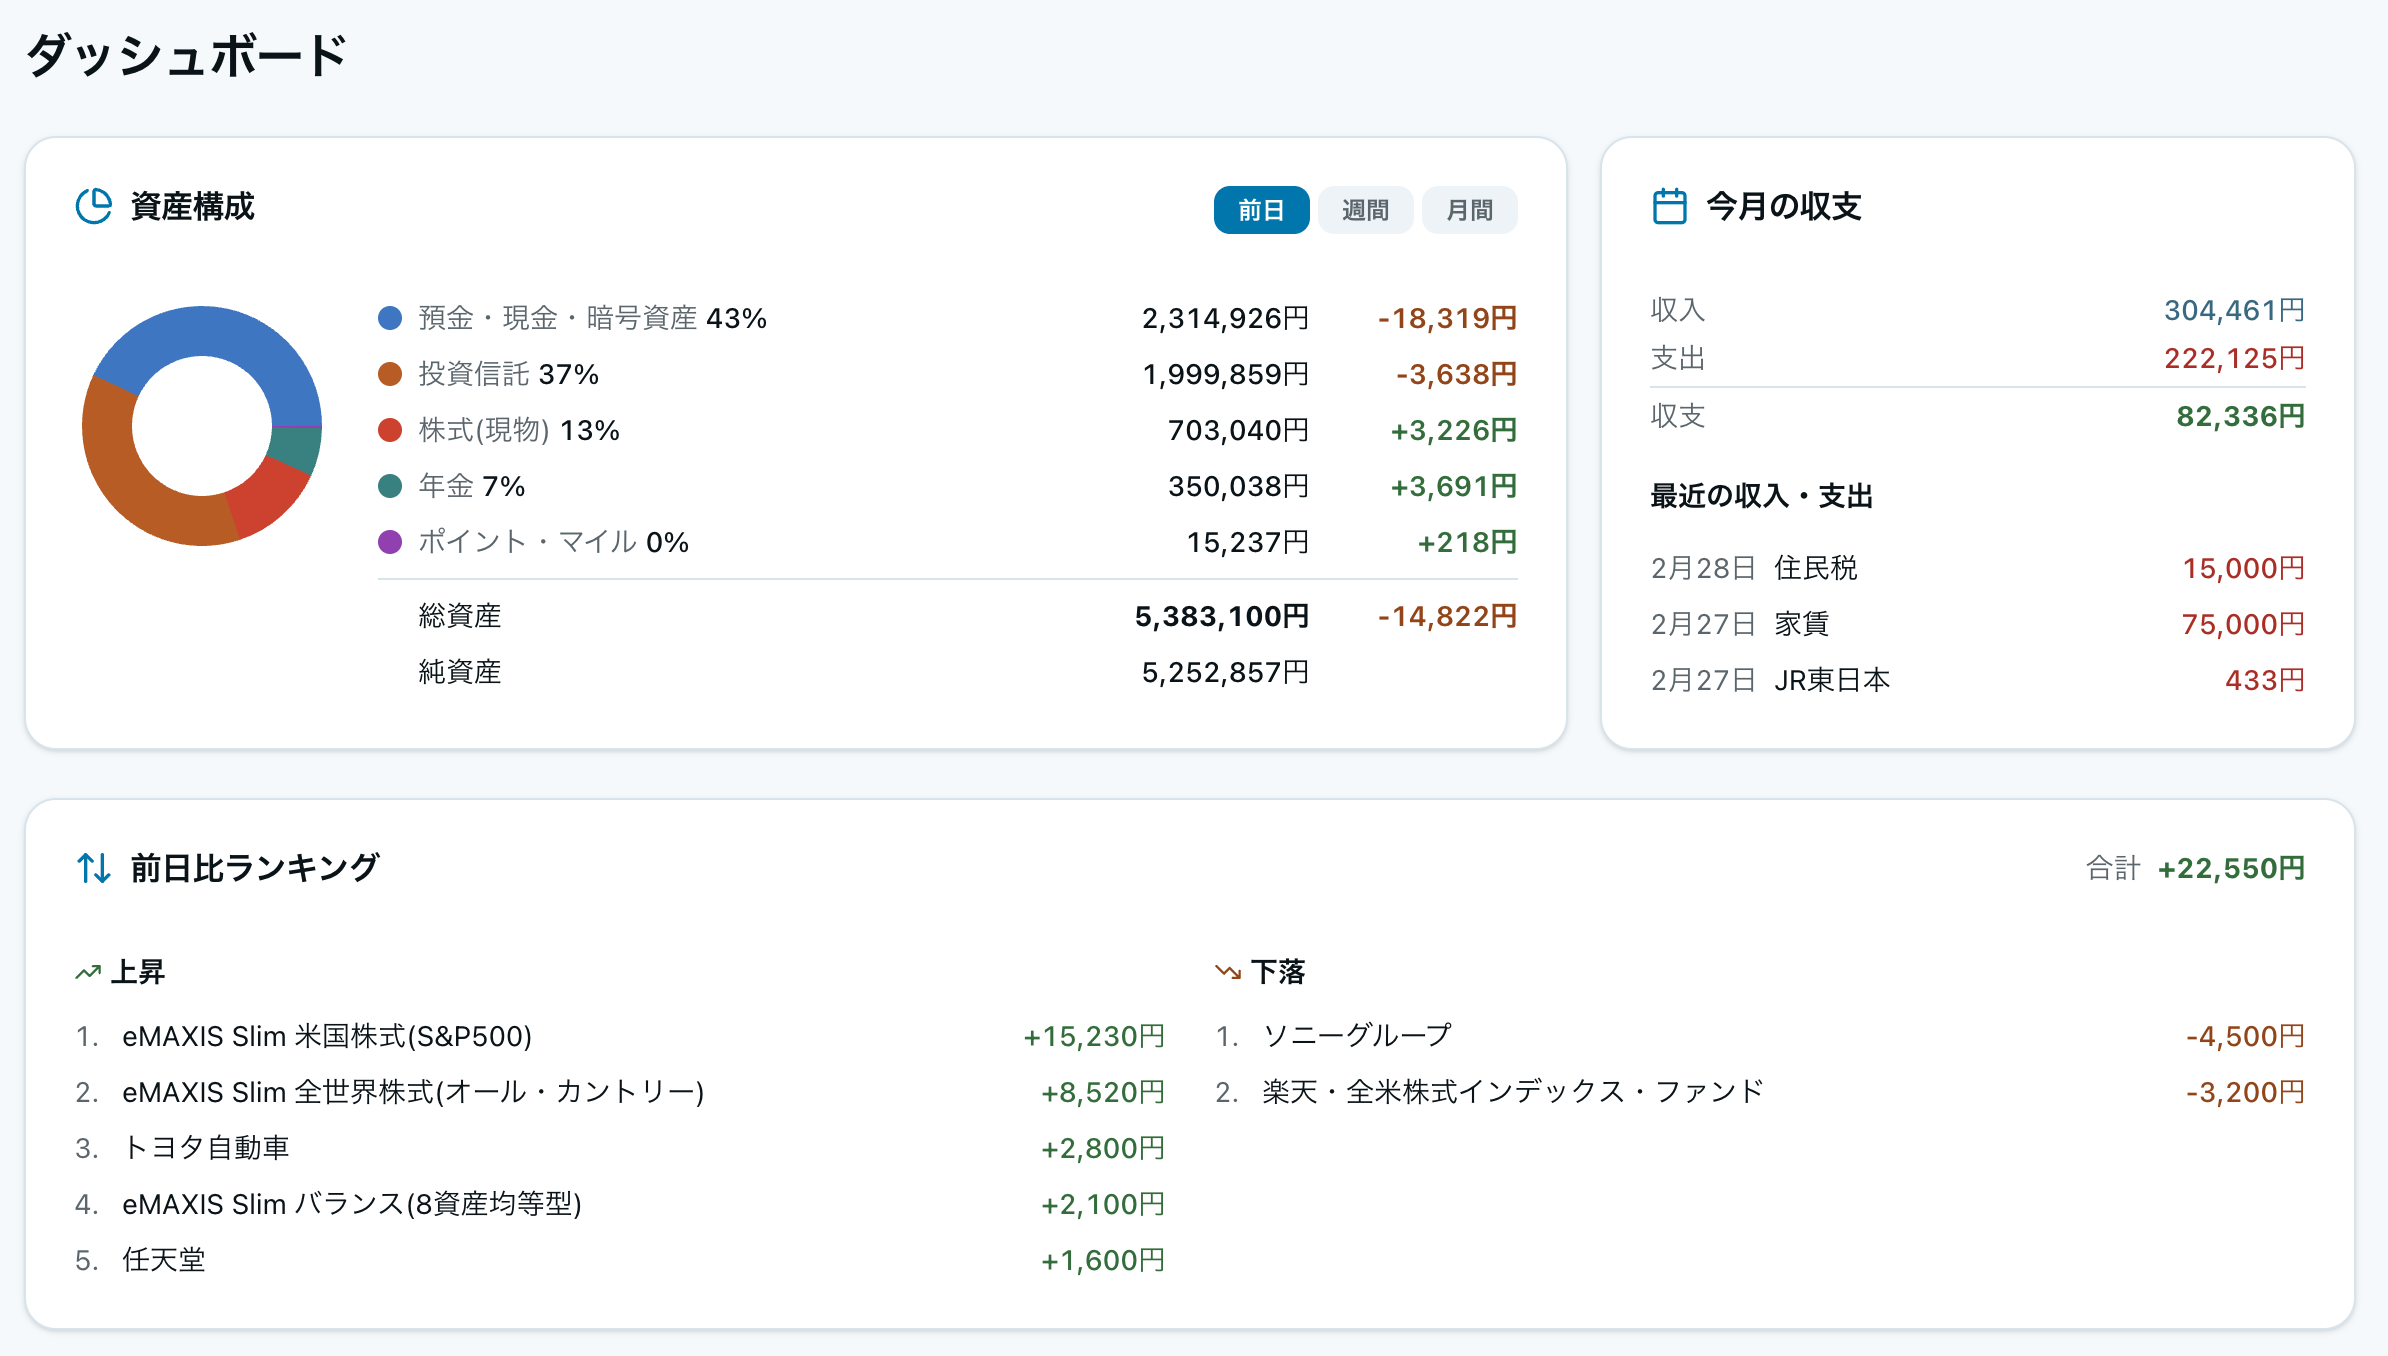
Task: Click the purple ポイント・マイル legend dot
Action: point(390,542)
